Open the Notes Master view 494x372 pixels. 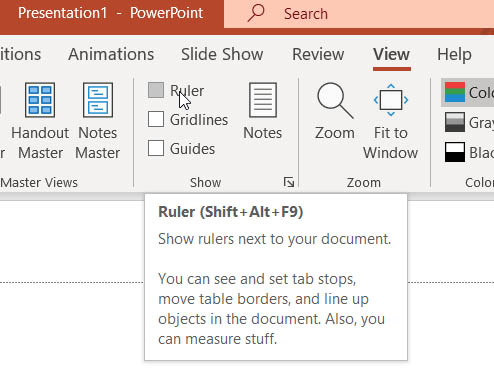98,121
